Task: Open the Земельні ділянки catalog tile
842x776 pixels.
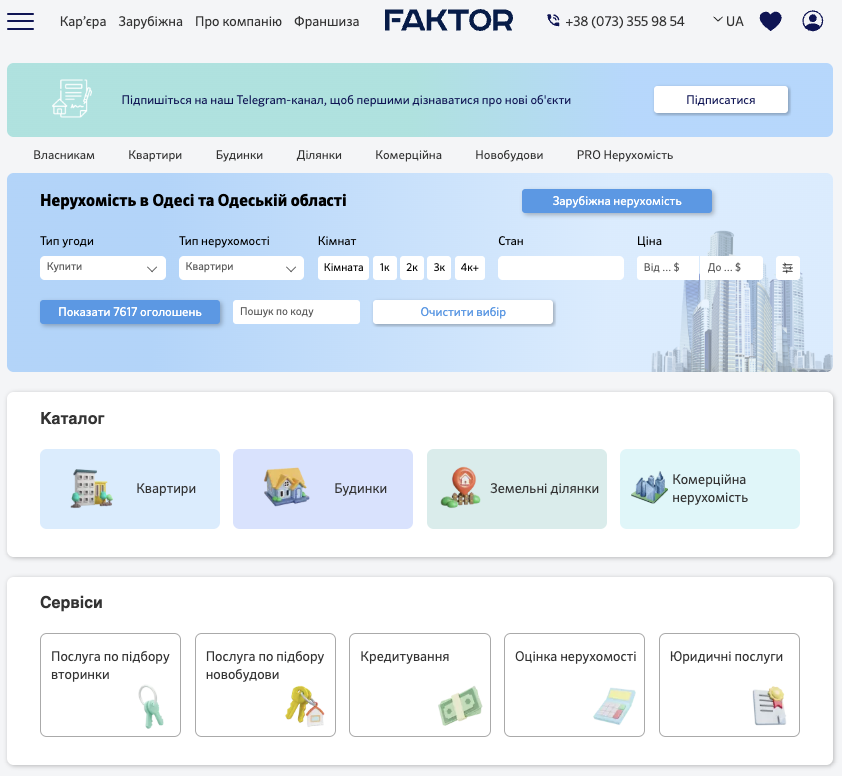Action: (x=517, y=489)
